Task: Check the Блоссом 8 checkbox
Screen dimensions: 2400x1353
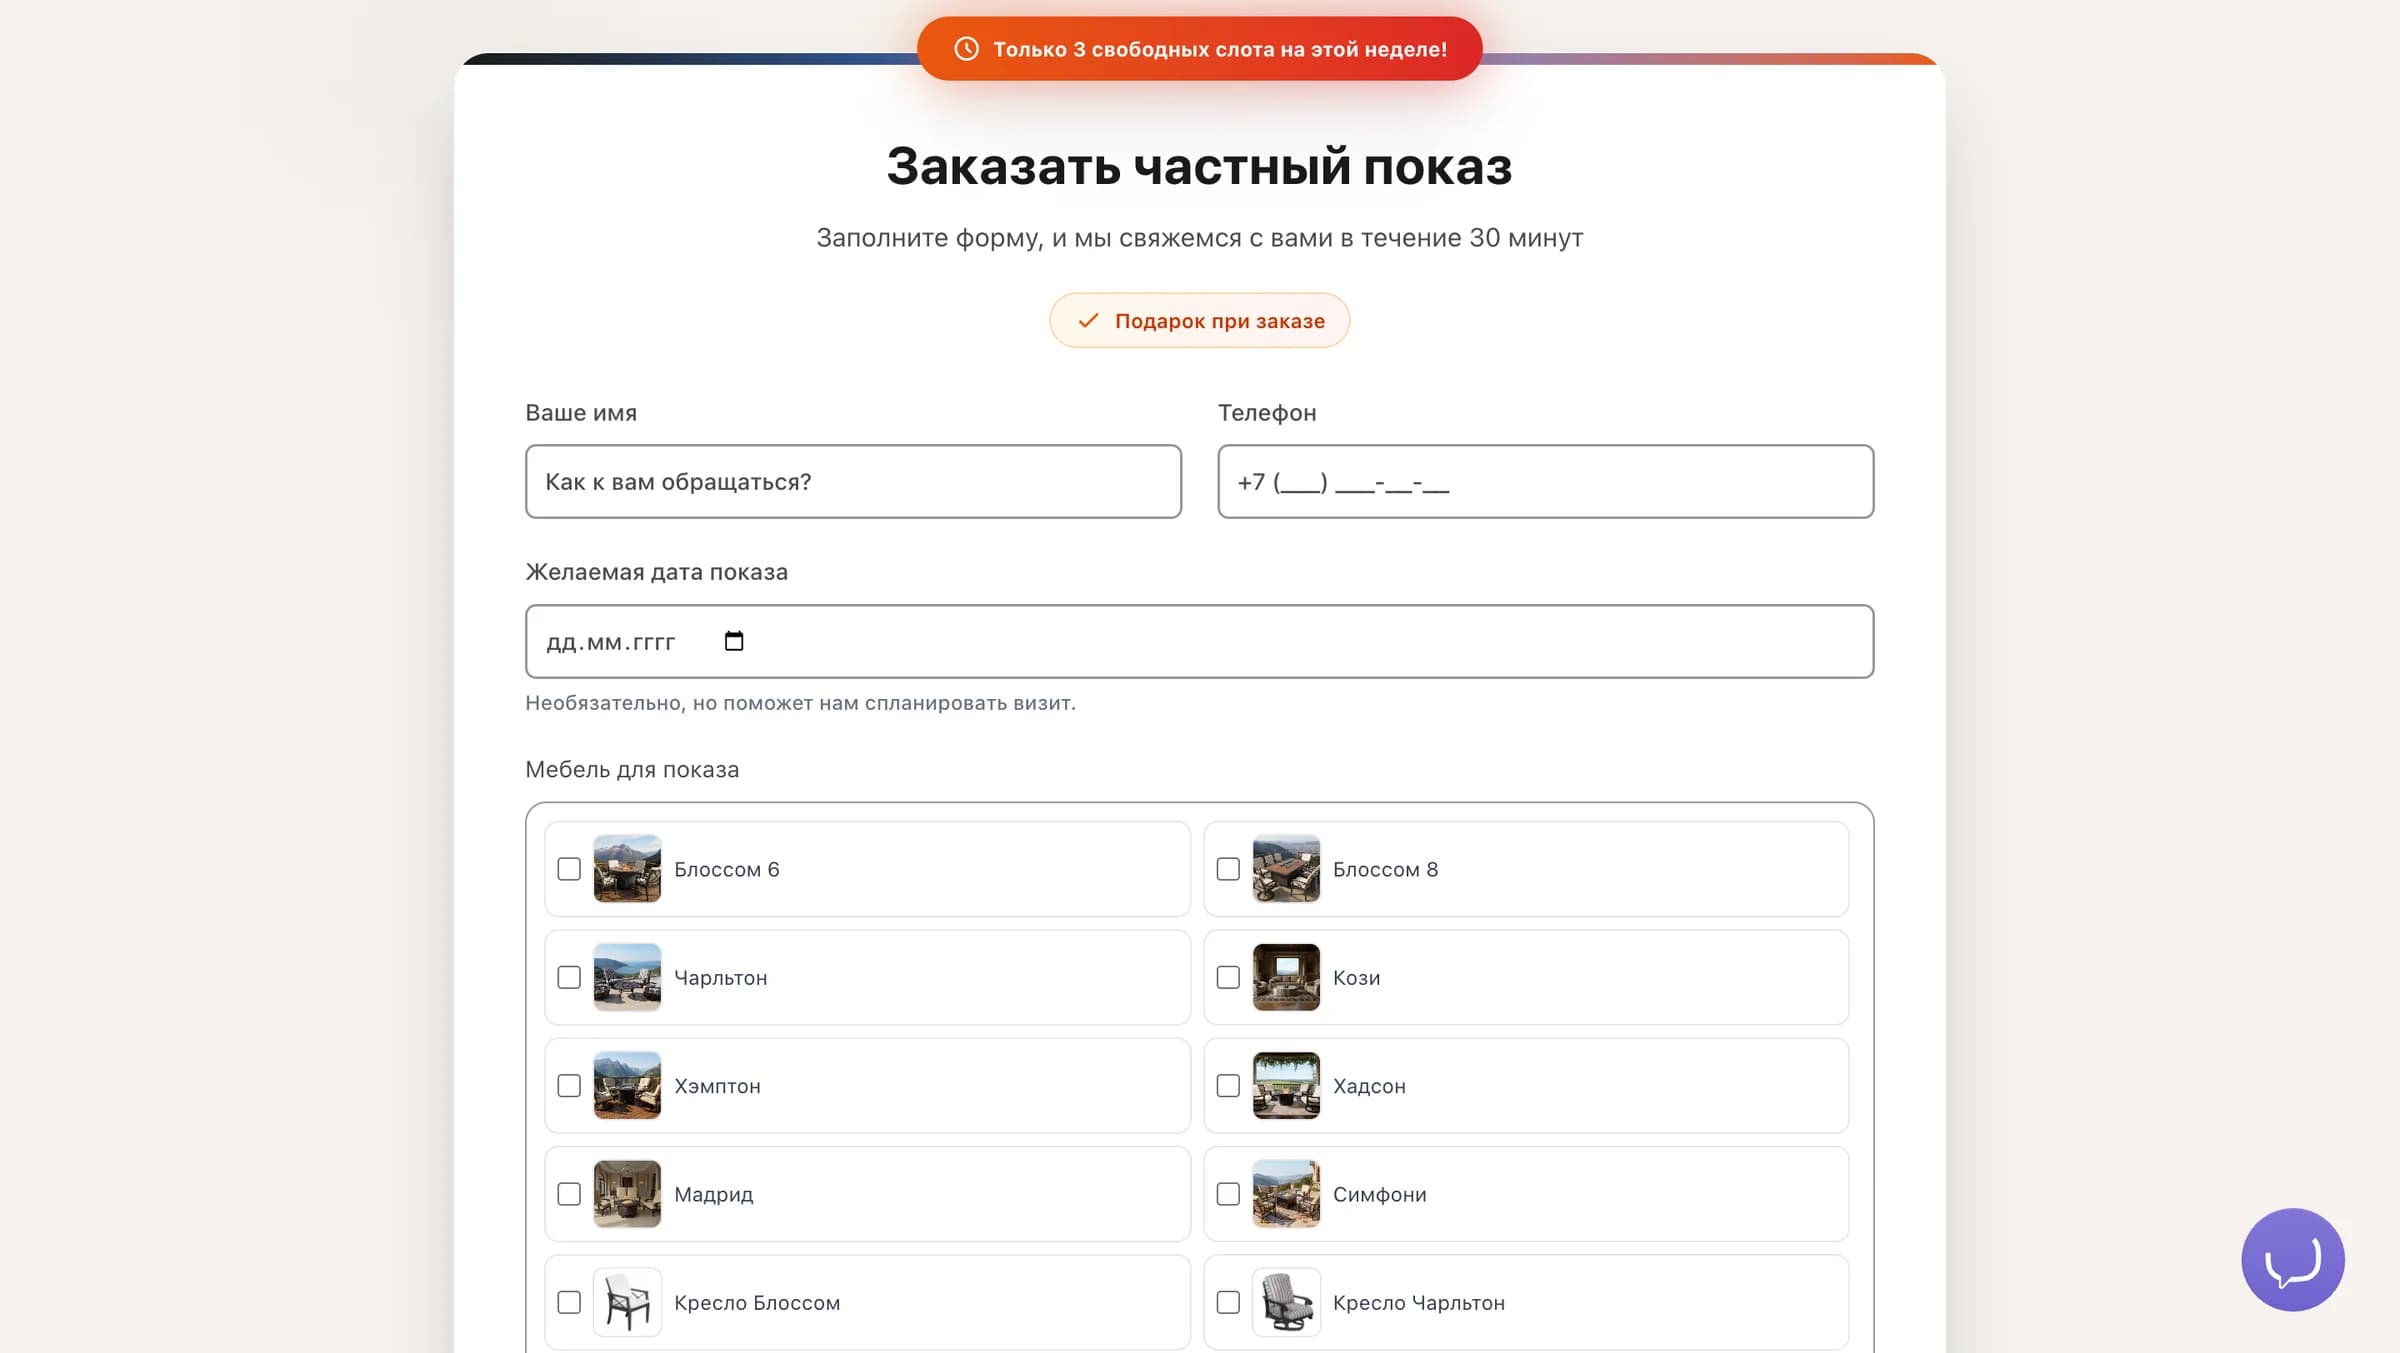Action: tap(1228, 869)
